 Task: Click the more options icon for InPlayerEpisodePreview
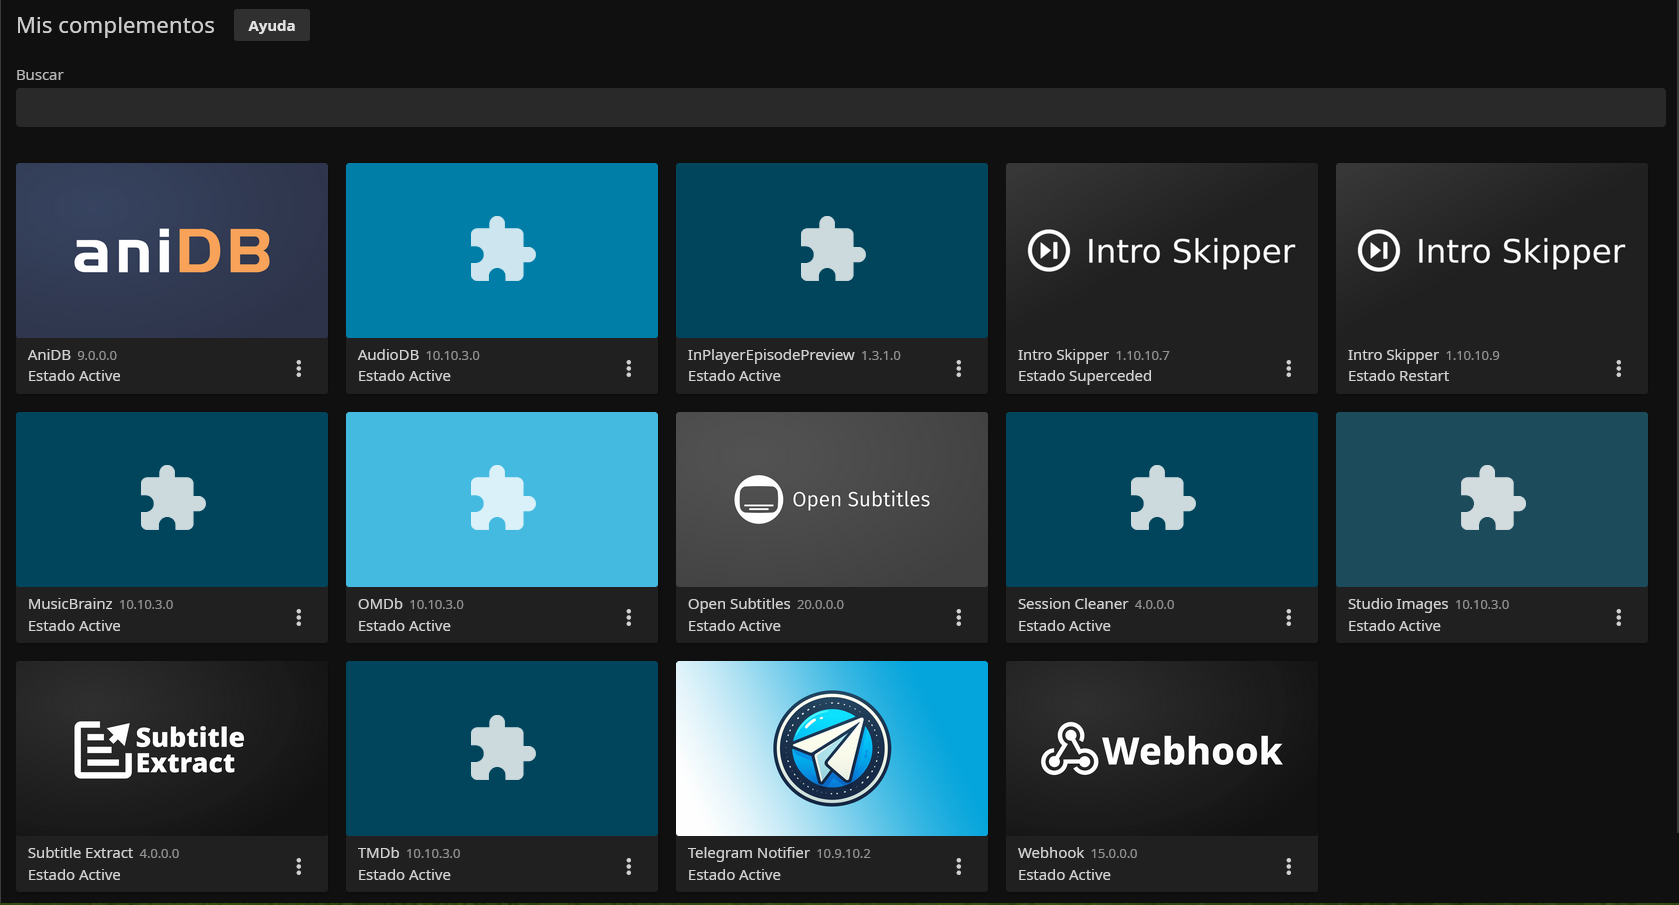click(x=958, y=368)
